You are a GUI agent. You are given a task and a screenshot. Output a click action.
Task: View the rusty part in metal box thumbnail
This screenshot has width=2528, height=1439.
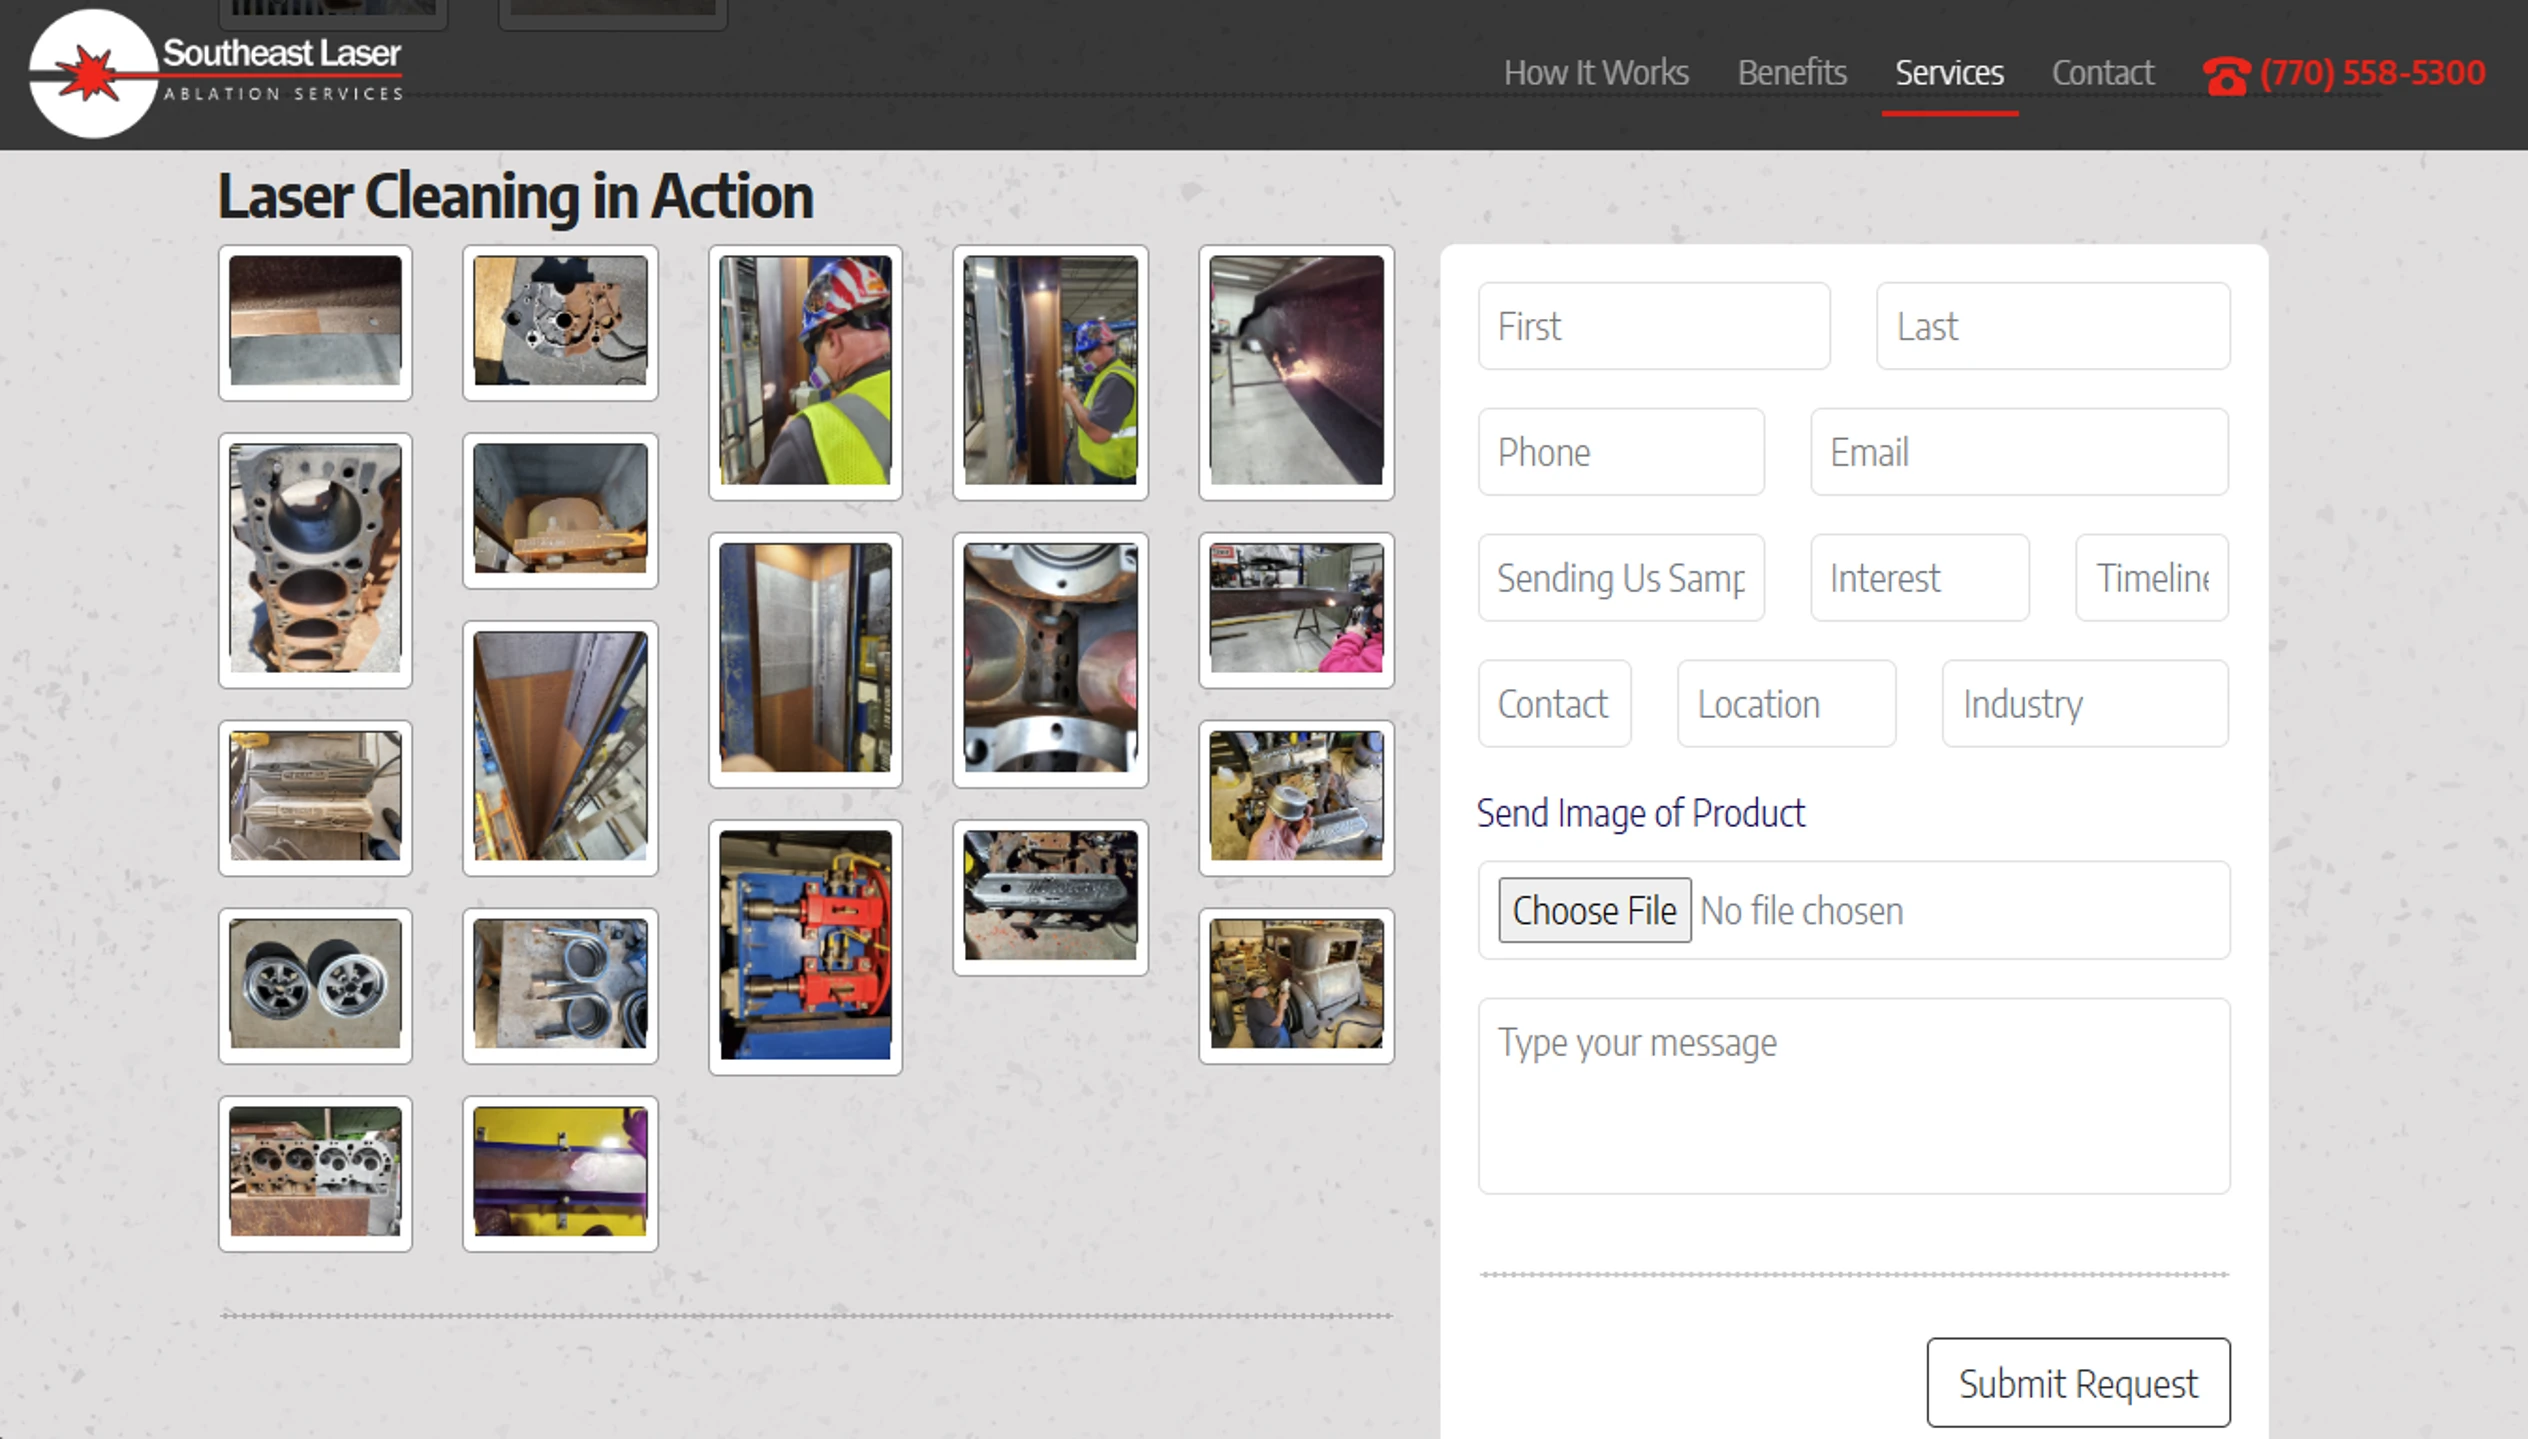(560, 510)
